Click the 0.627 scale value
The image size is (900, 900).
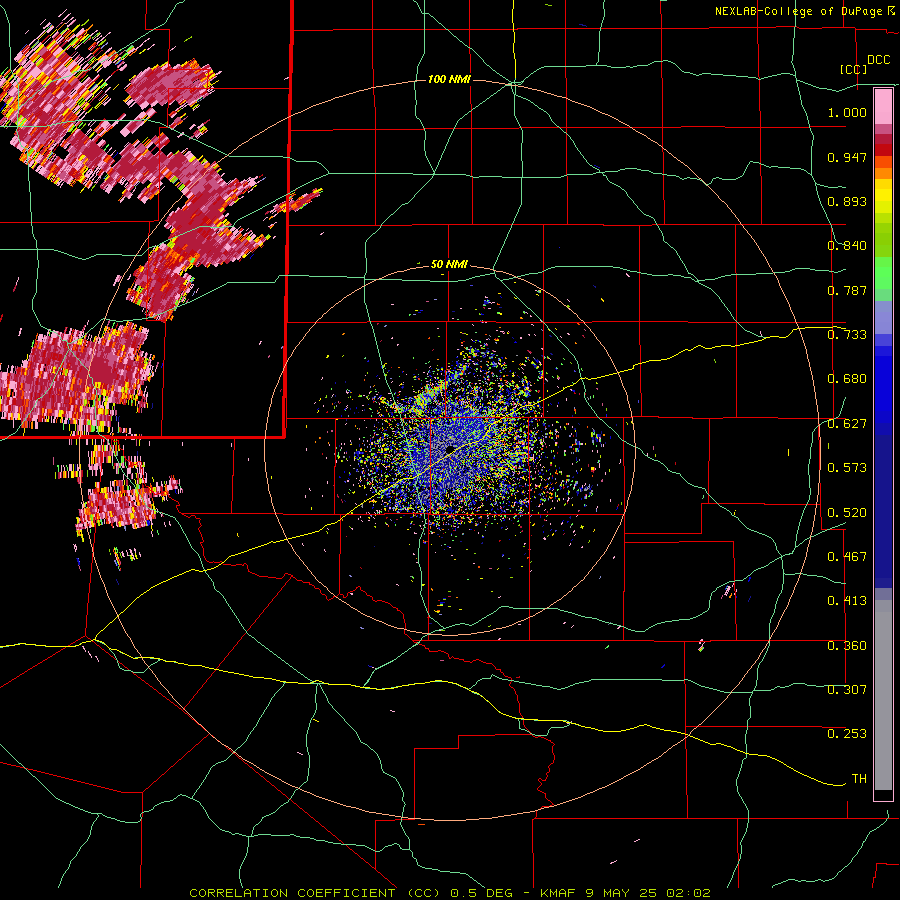[847, 424]
